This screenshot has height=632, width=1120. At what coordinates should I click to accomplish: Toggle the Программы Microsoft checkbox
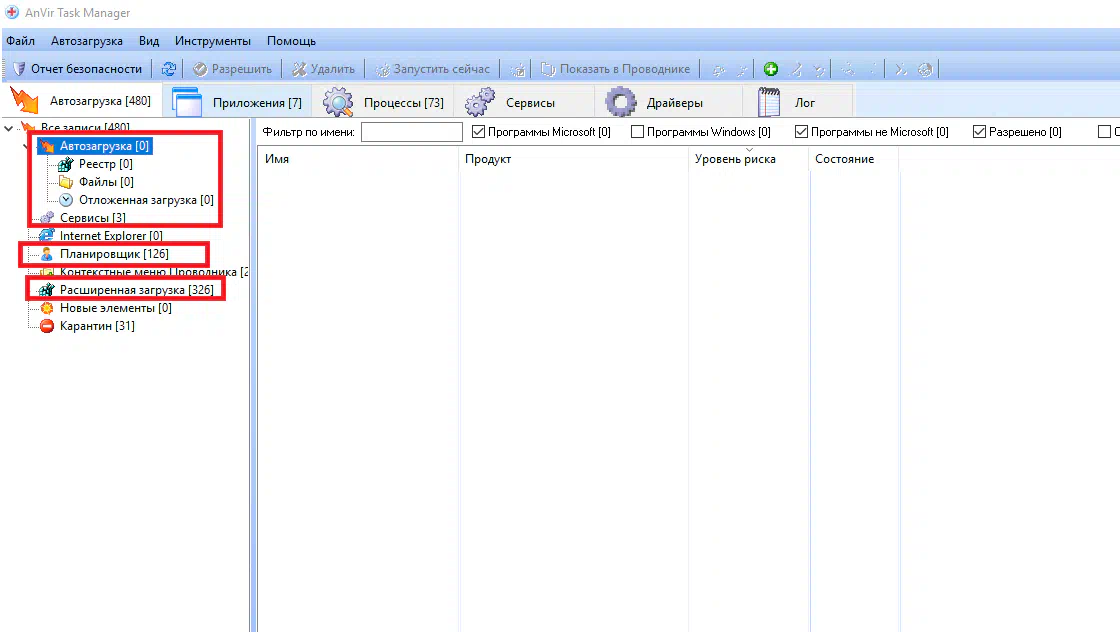(478, 132)
